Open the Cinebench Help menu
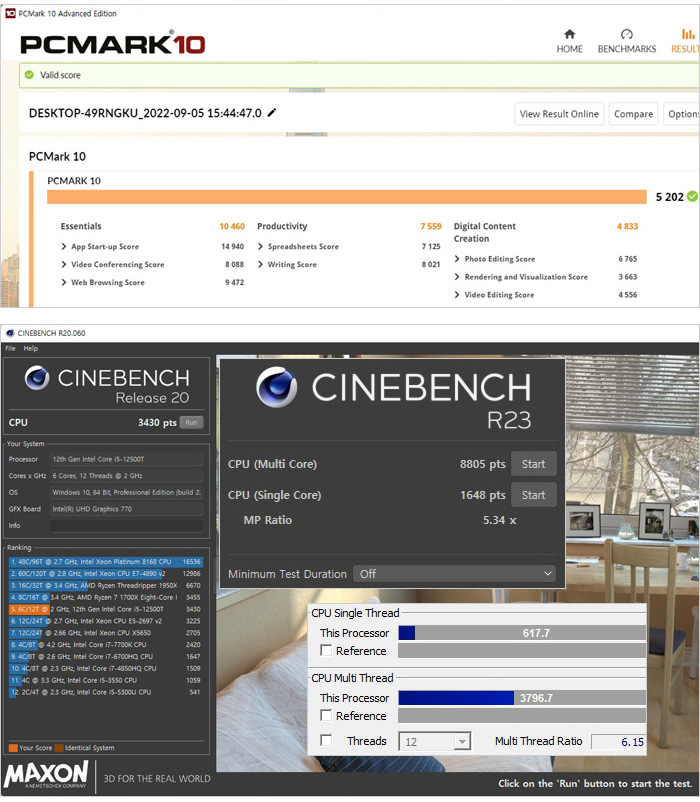 pyautogui.click(x=31, y=348)
